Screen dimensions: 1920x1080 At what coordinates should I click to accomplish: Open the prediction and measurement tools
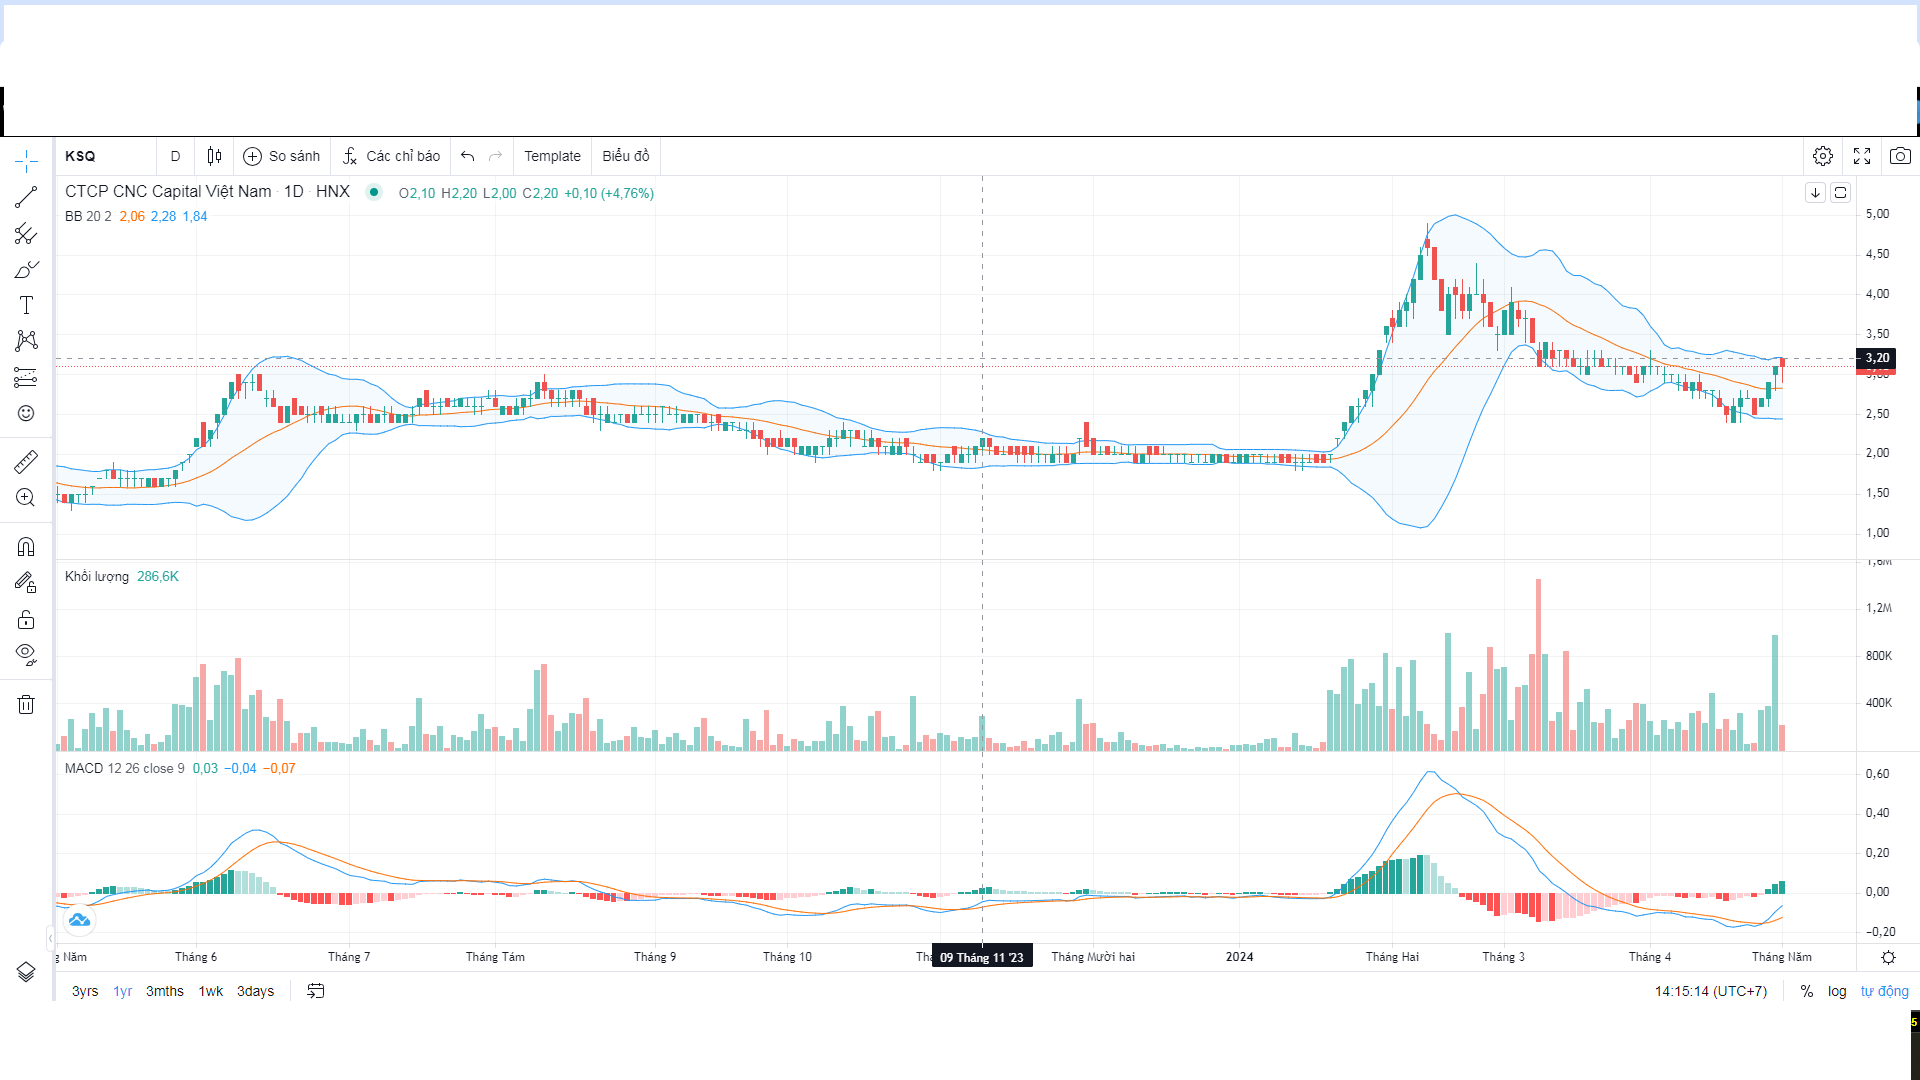pos(26,377)
